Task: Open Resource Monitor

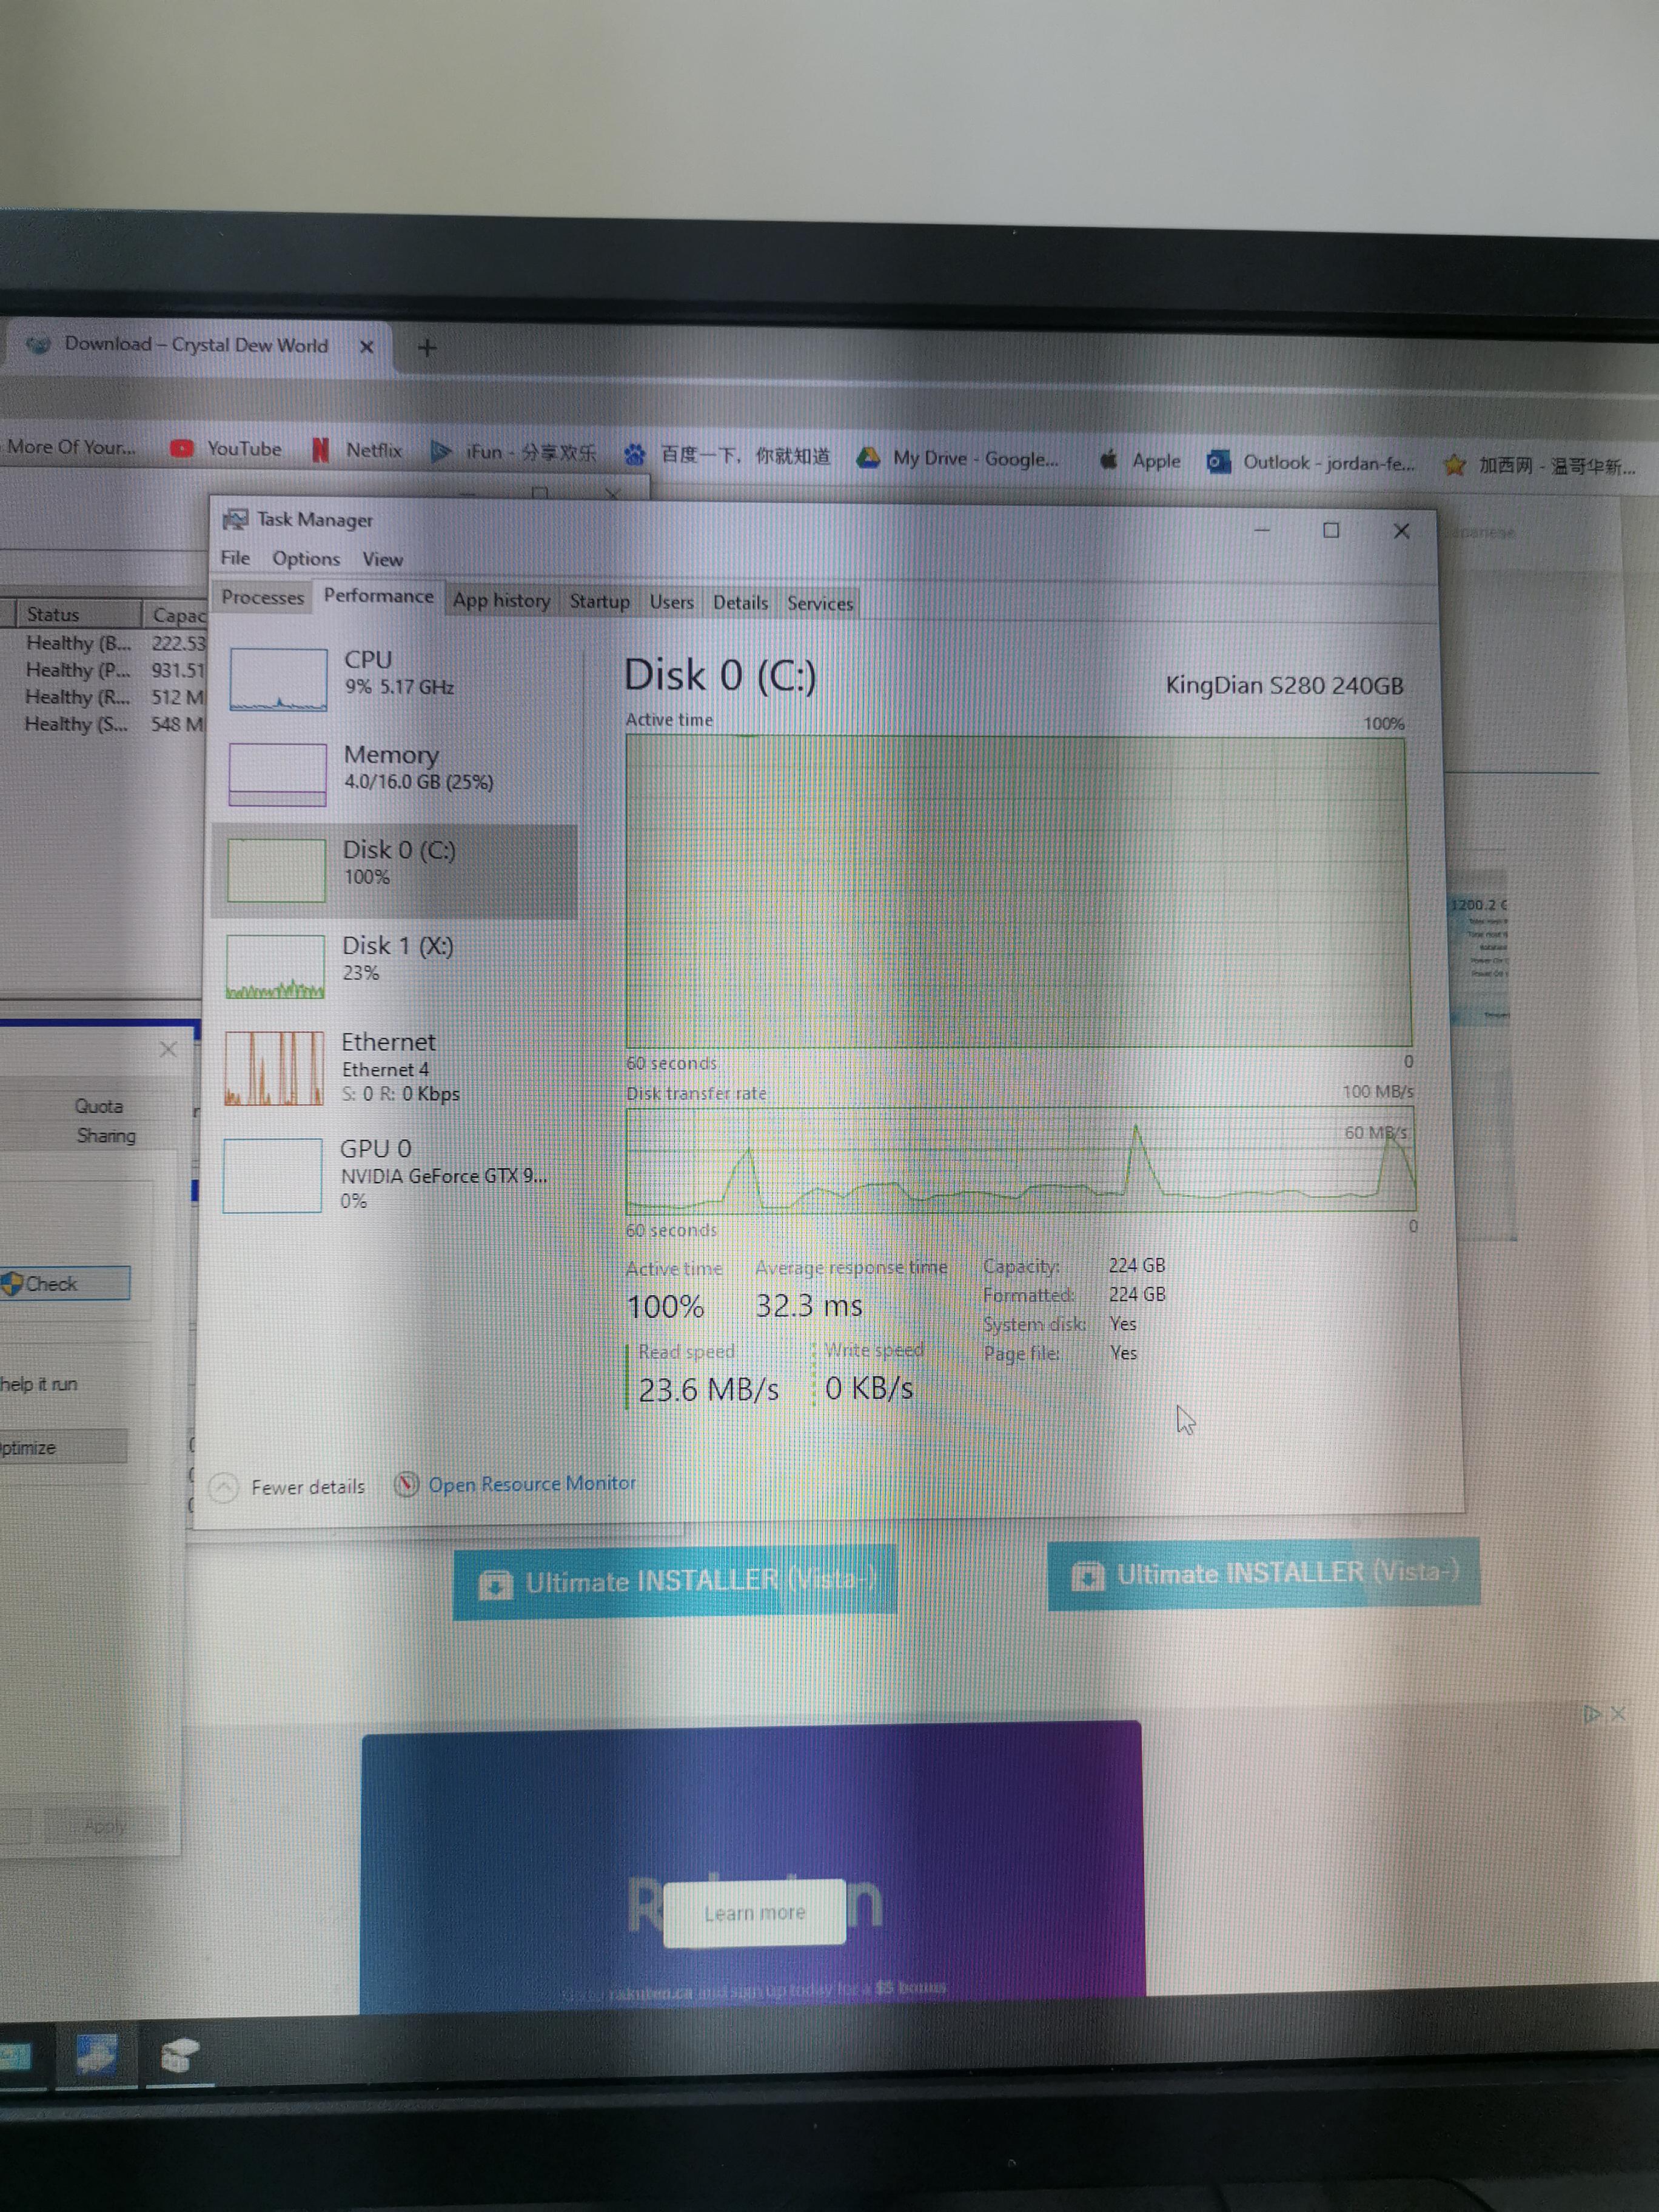Action: tap(532, 1483)
